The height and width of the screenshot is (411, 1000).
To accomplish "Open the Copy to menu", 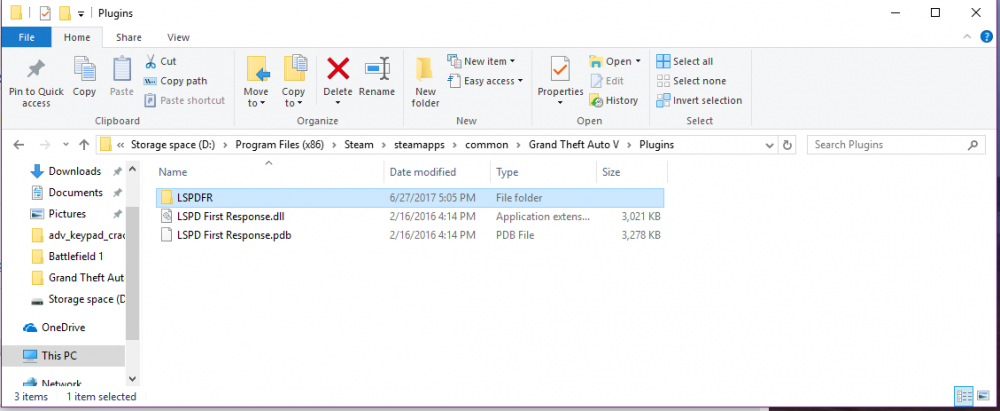I will point(293,83).
